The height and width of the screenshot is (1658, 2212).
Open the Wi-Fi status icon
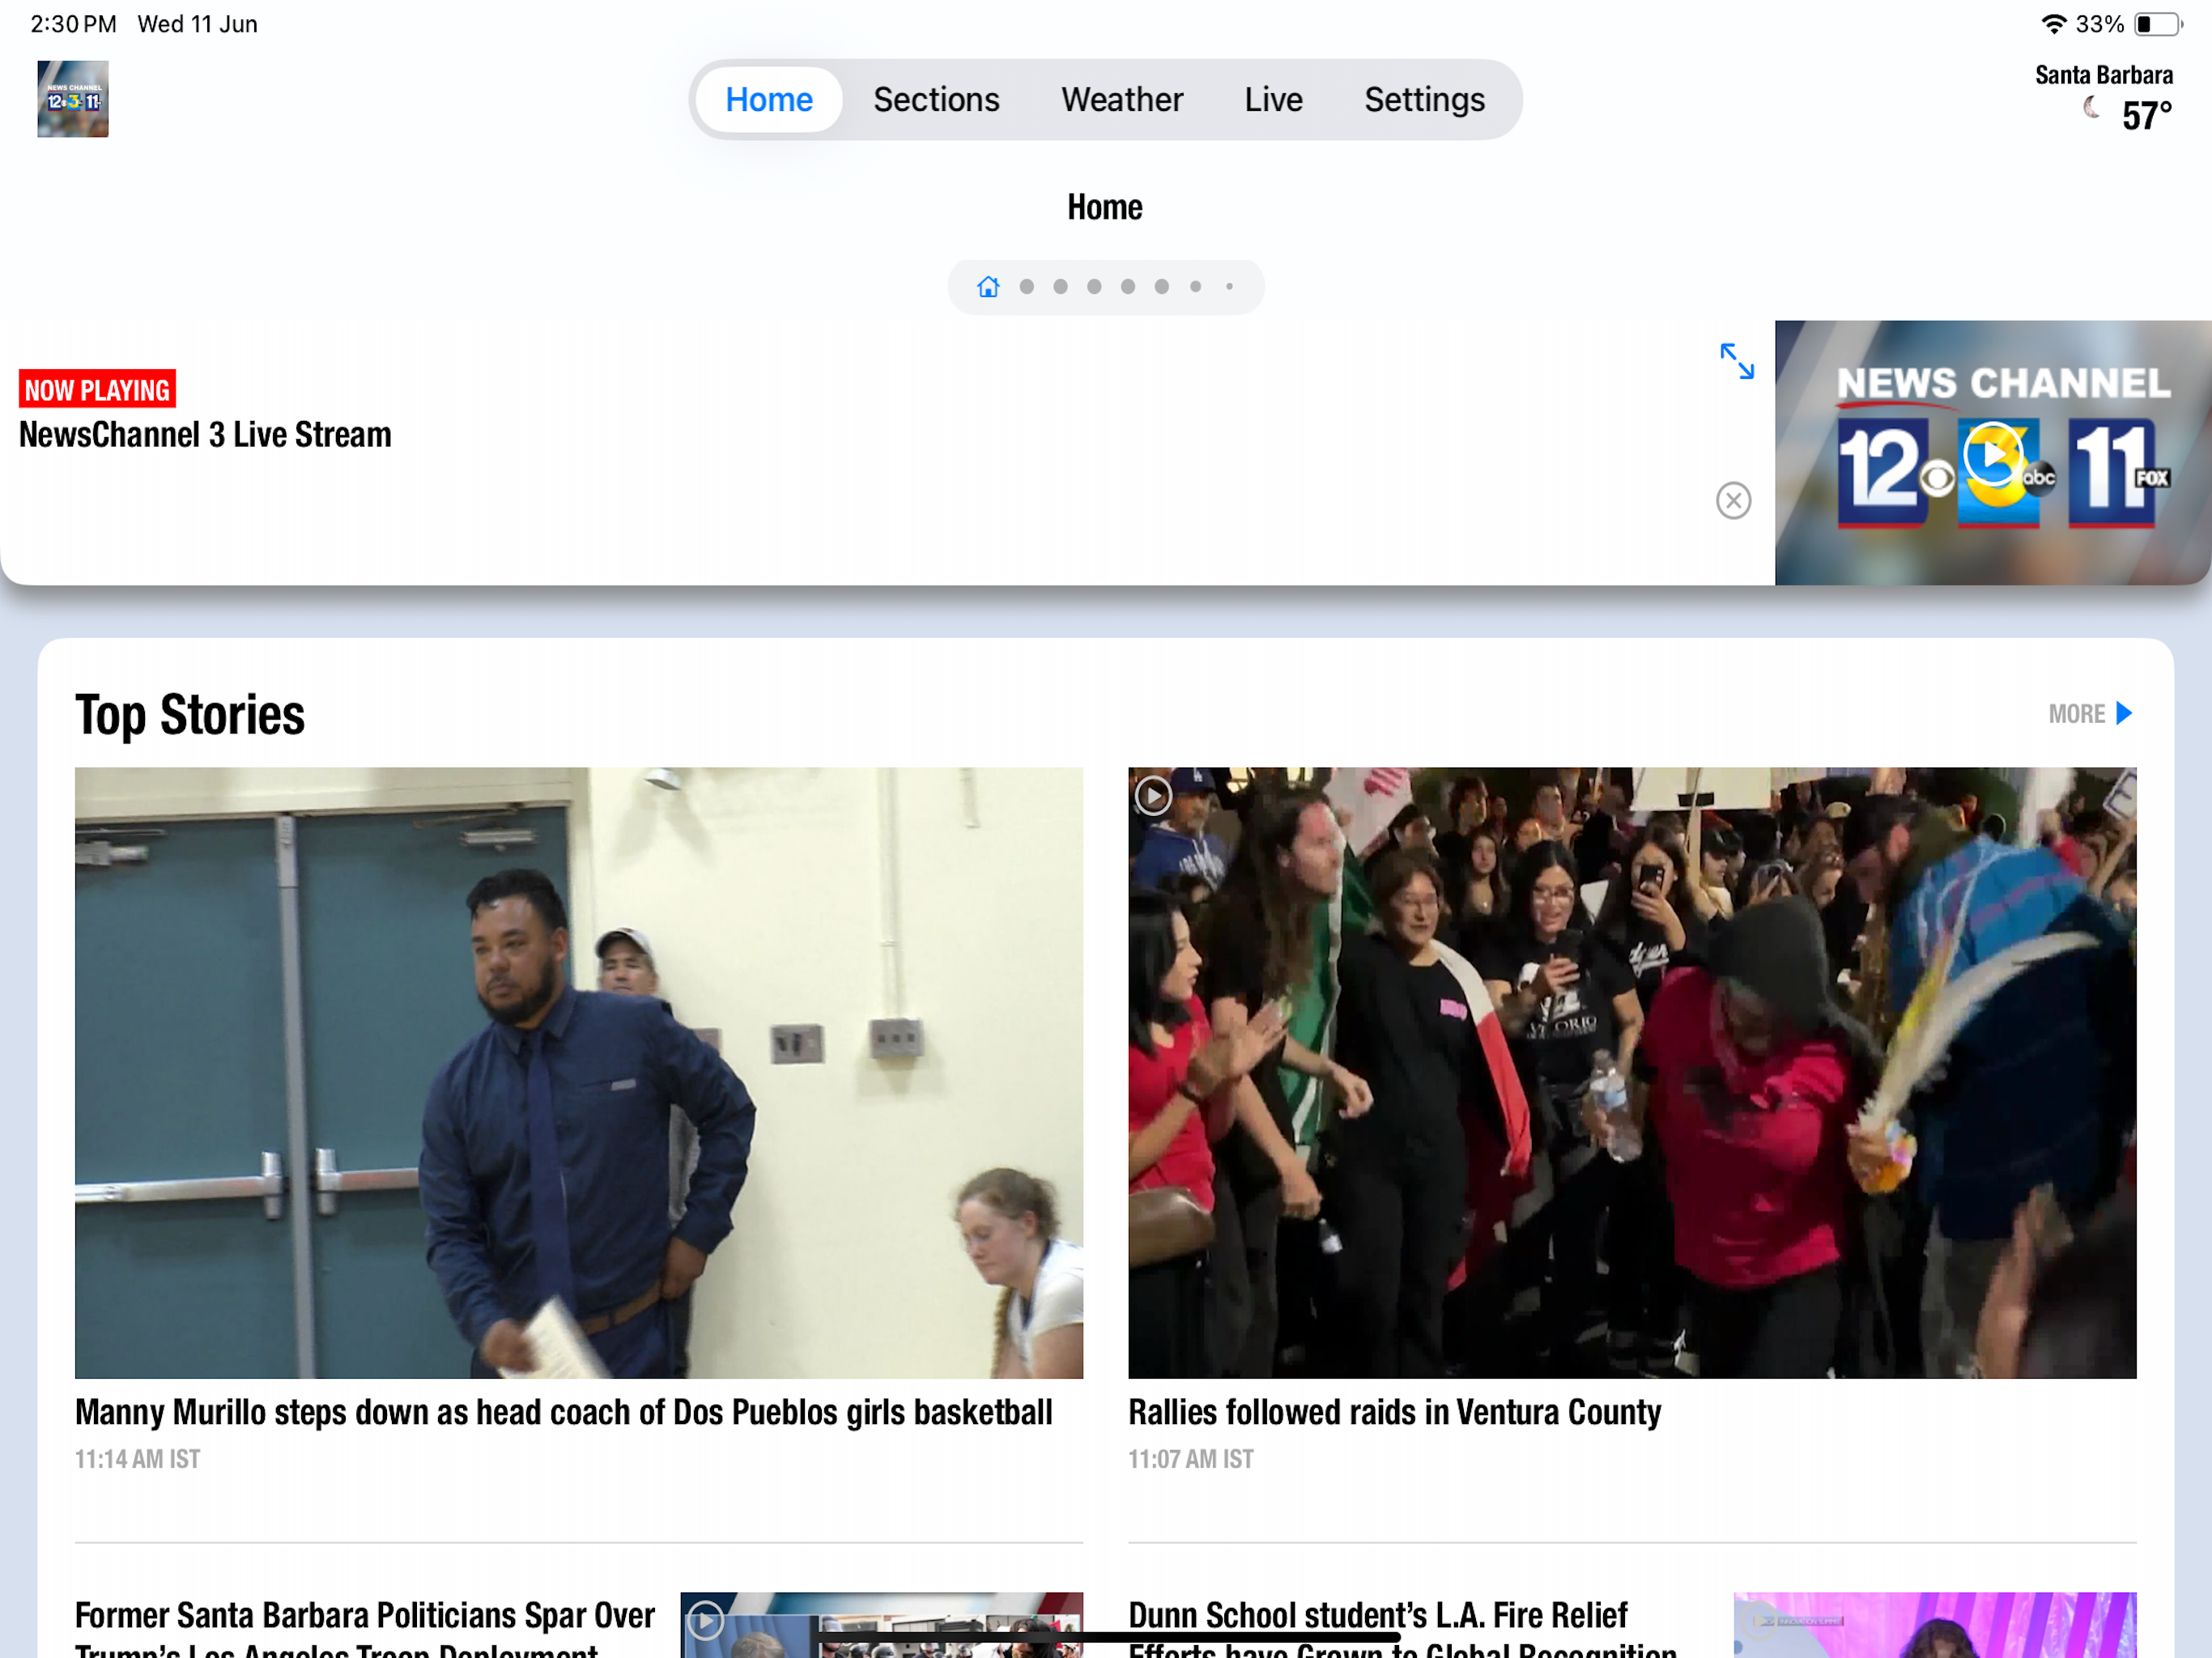(2053, 24)
